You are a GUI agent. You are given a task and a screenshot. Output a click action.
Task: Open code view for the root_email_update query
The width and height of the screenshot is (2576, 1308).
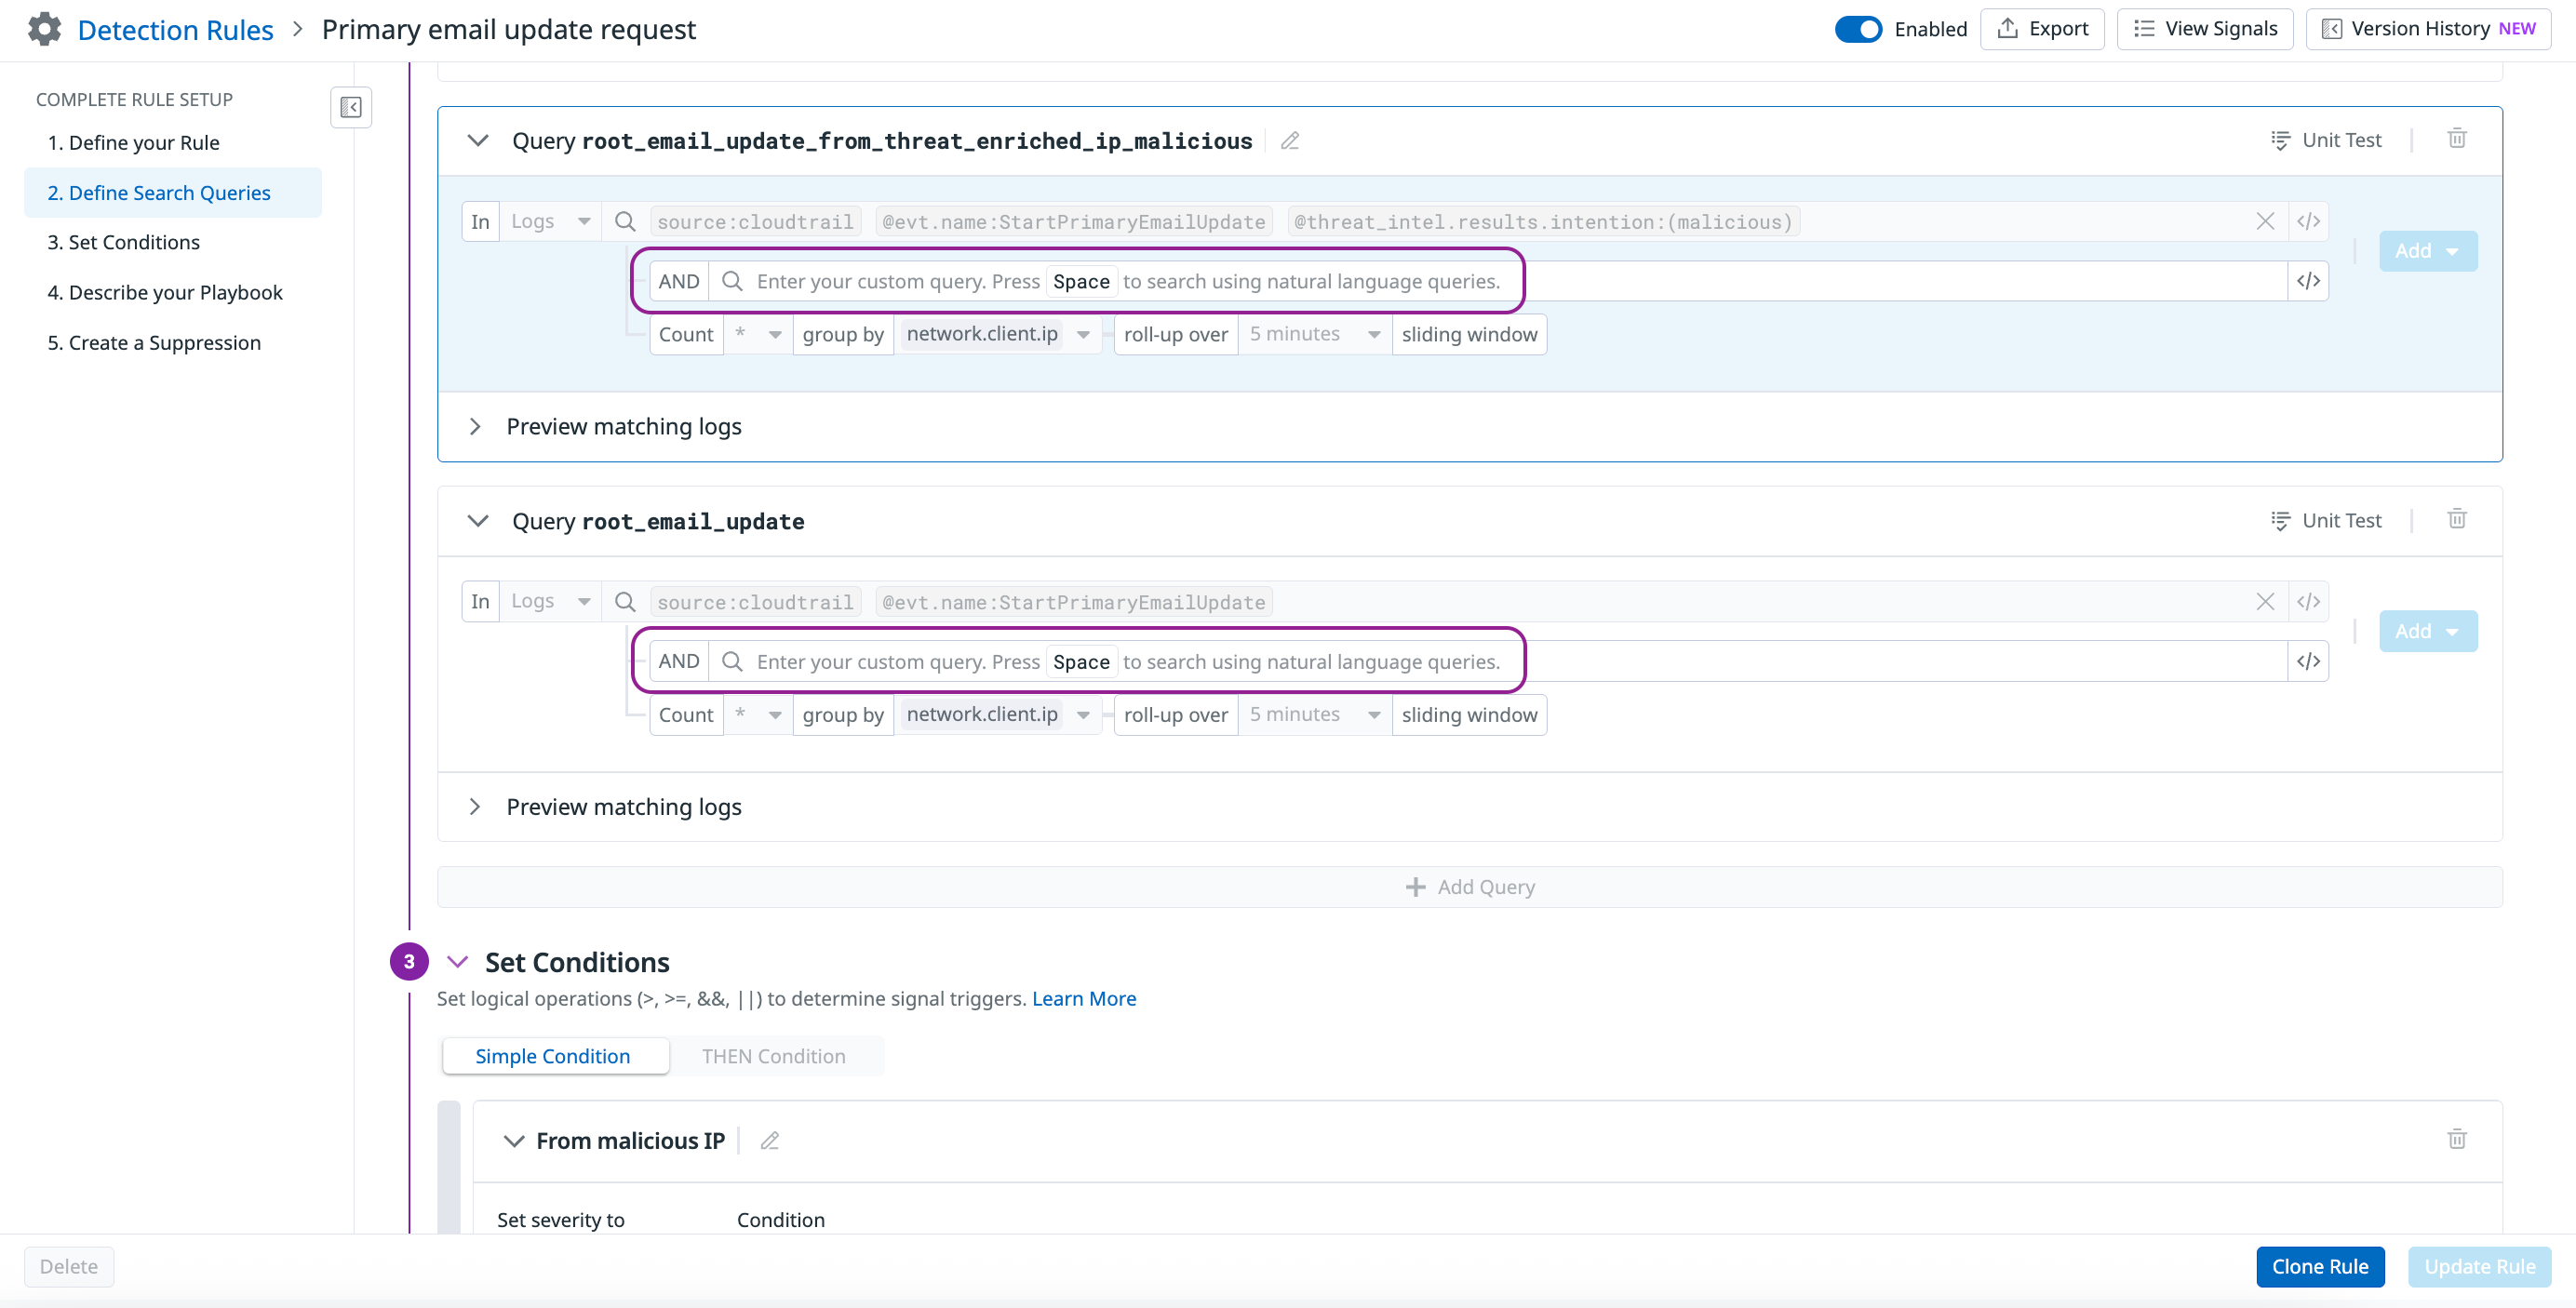2310,601
